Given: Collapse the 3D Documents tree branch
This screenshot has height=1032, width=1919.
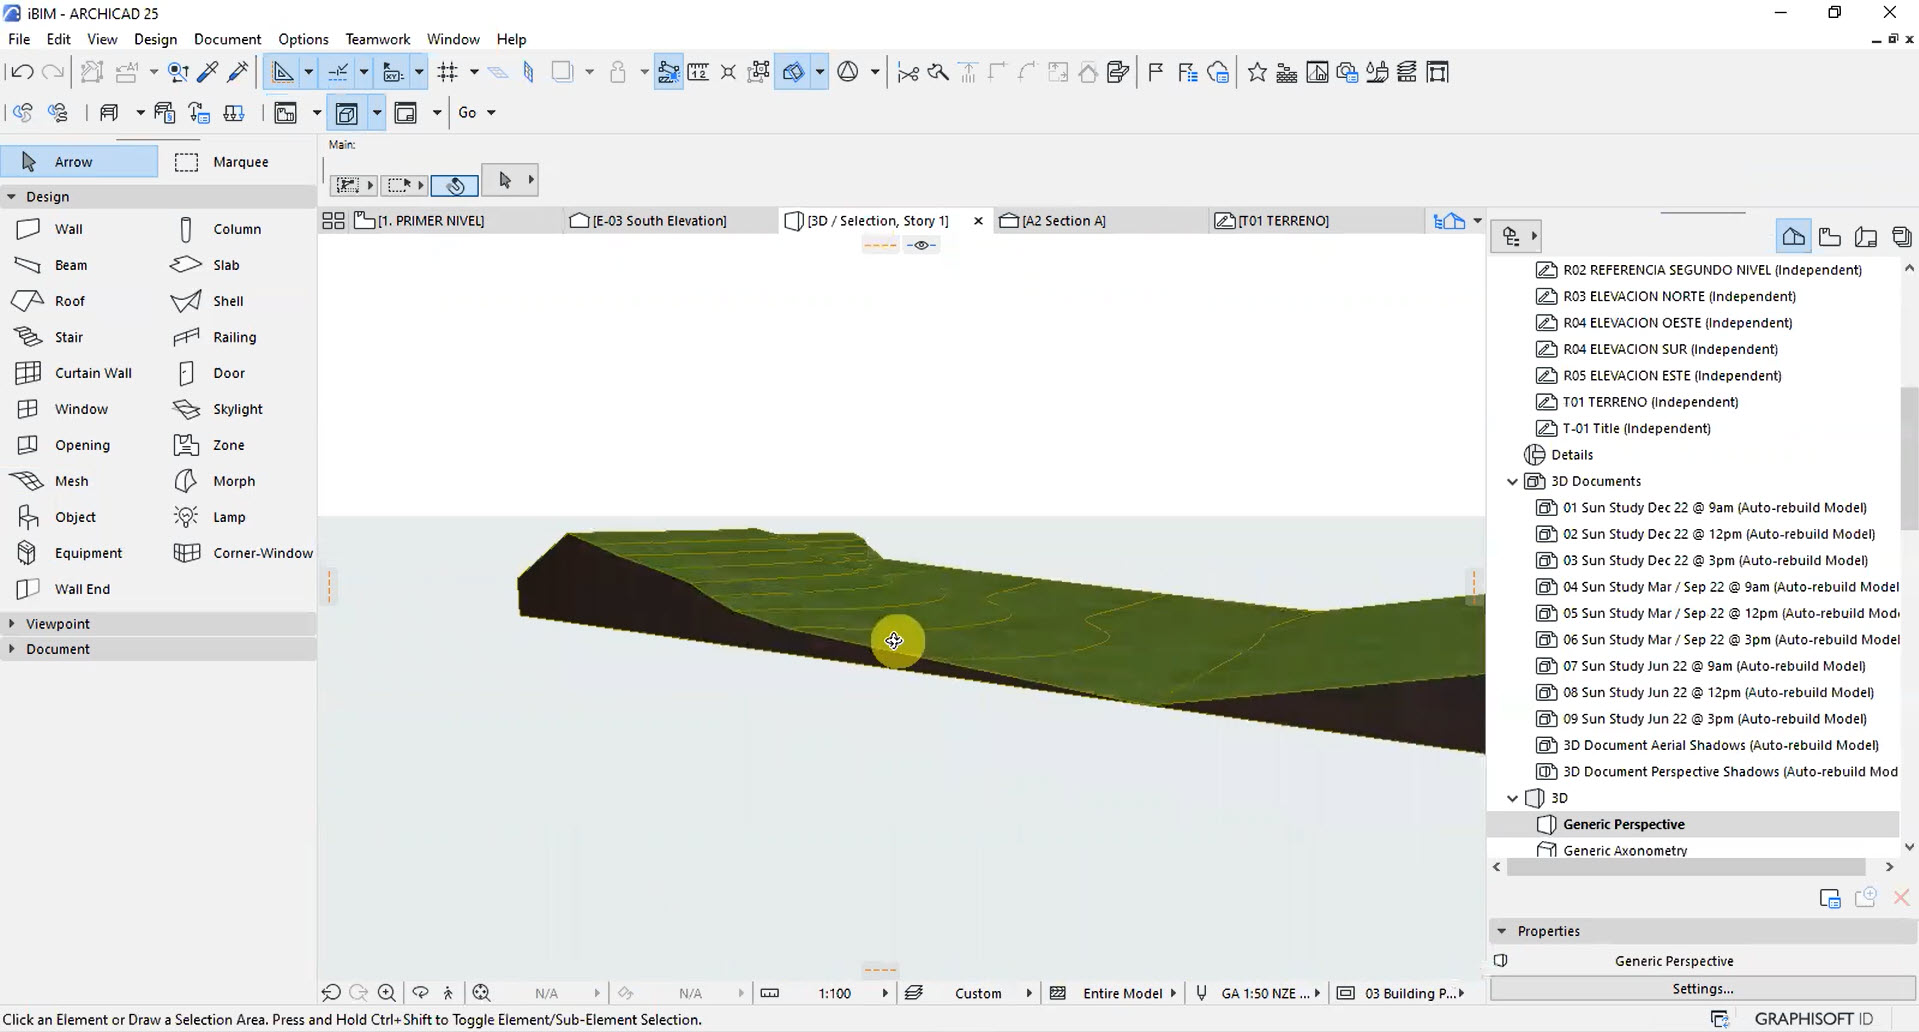Looking at the screenshot, I should 1511,481.
